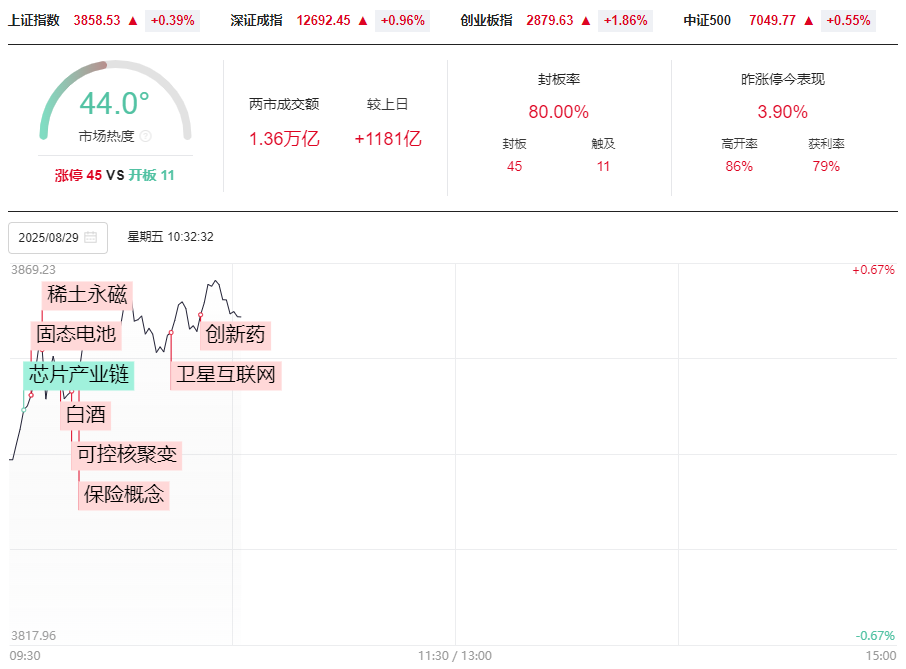
Task: Click the up arrow beside 中证500 value
Action: tap(809, 20)
